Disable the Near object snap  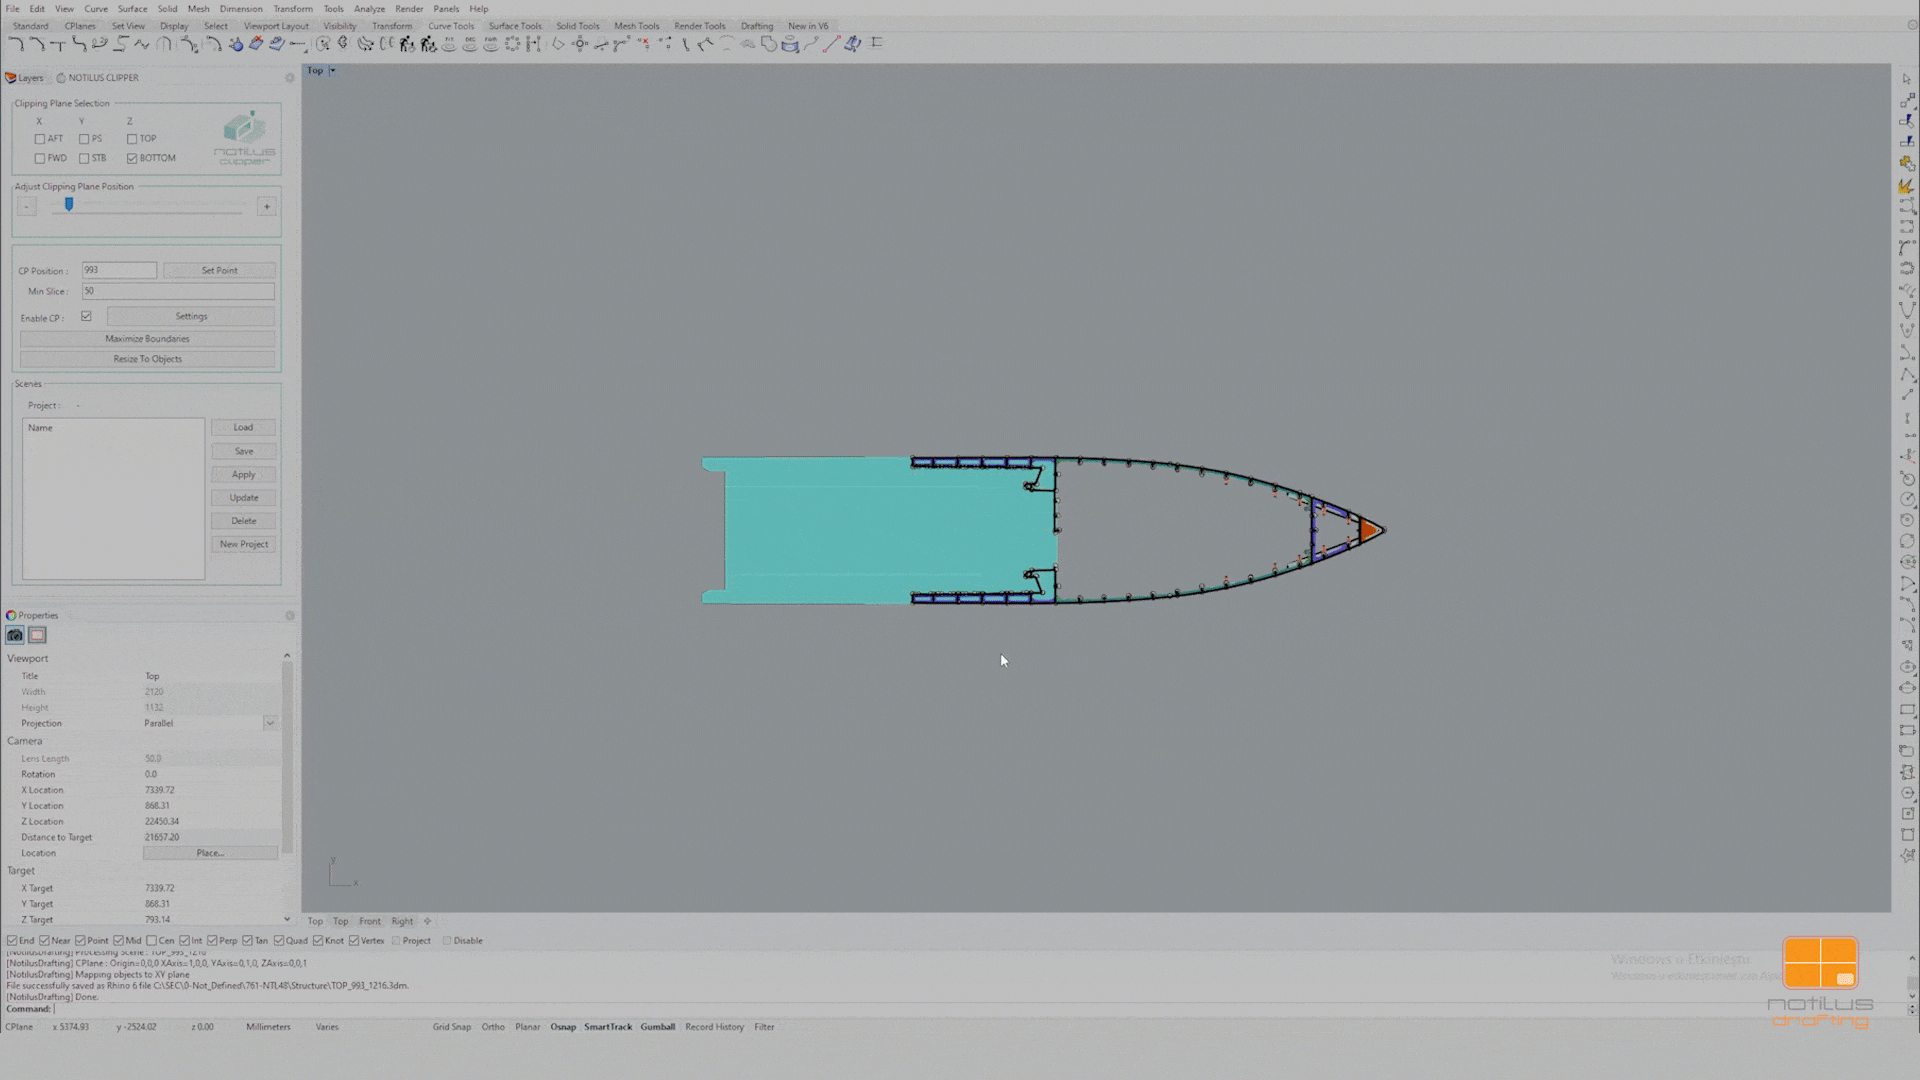(x=44, y=941)
